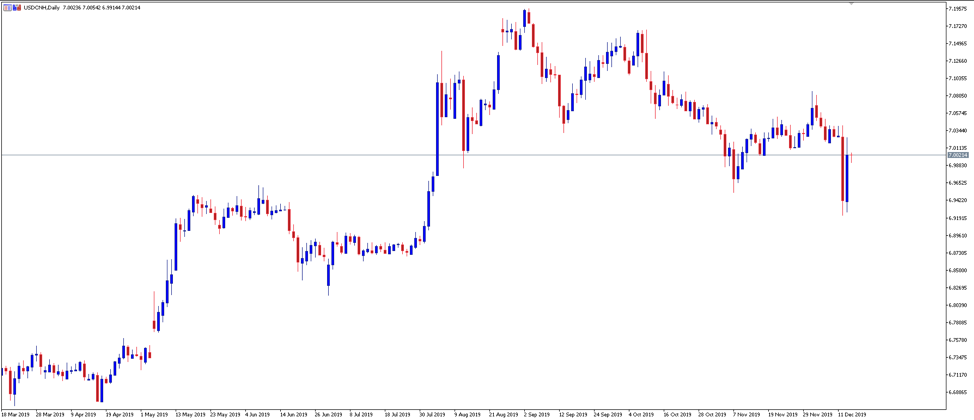Click the 21 Aug 2019 date label
The height and width of the screenshot is (420, 974).
pos(503,414)
